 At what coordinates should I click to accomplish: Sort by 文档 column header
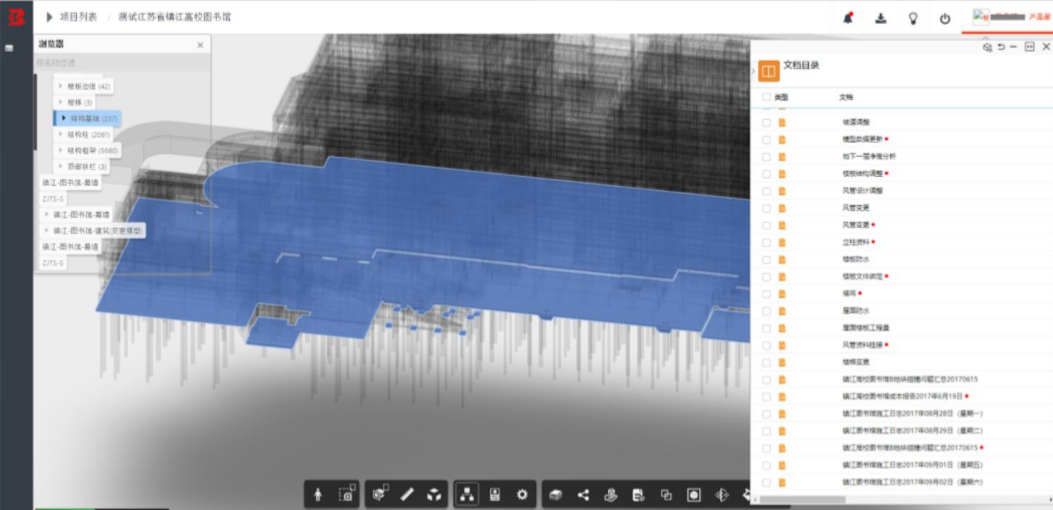pos(845,97)
